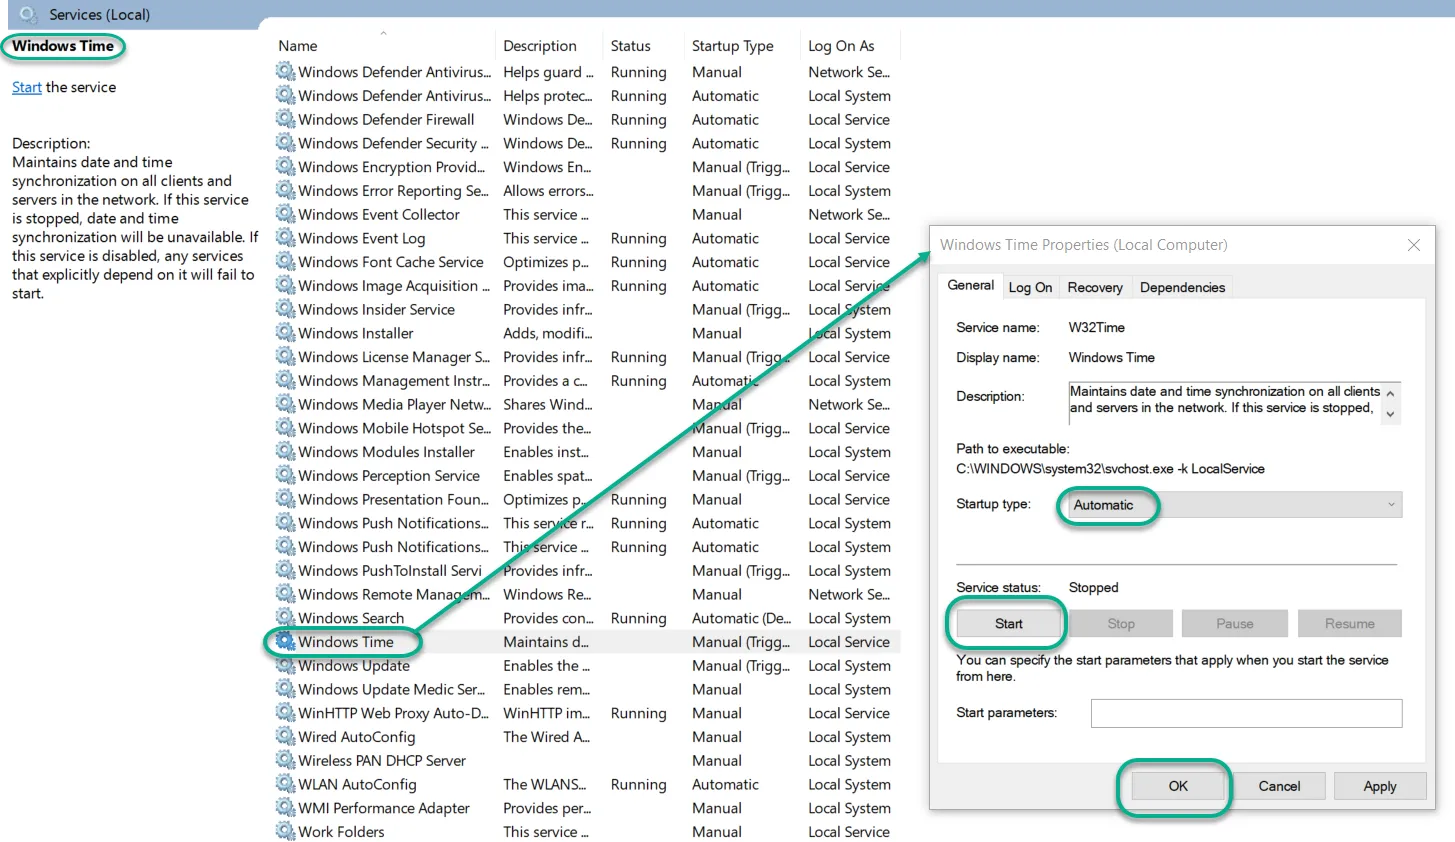Select the Windows Time service row

(x=587, y=642)
